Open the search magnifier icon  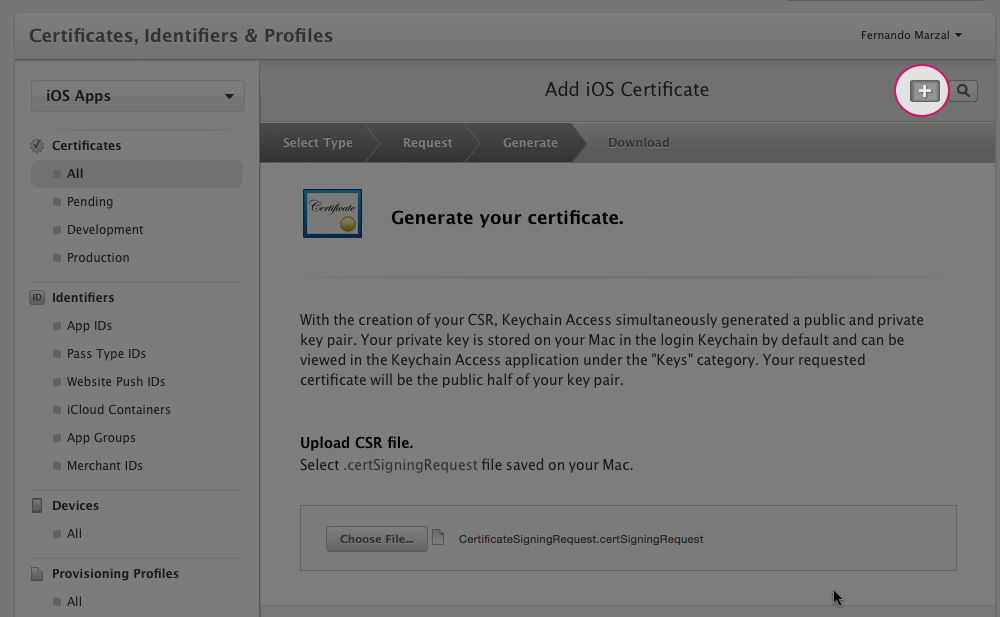(x=963, y=91)
